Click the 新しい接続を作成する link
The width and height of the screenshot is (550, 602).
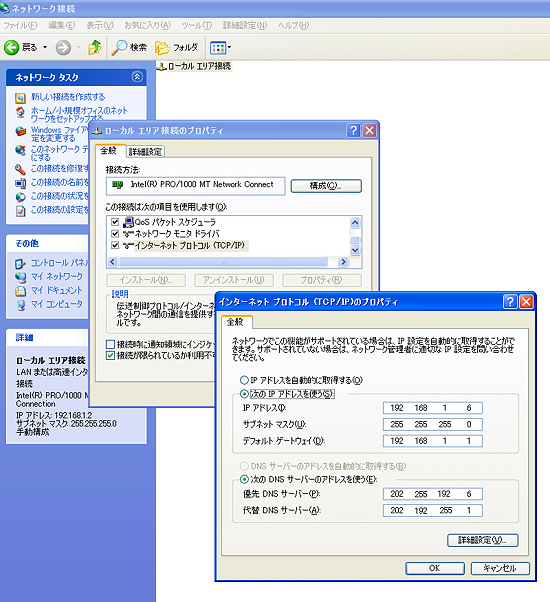[x=68, y=97]
